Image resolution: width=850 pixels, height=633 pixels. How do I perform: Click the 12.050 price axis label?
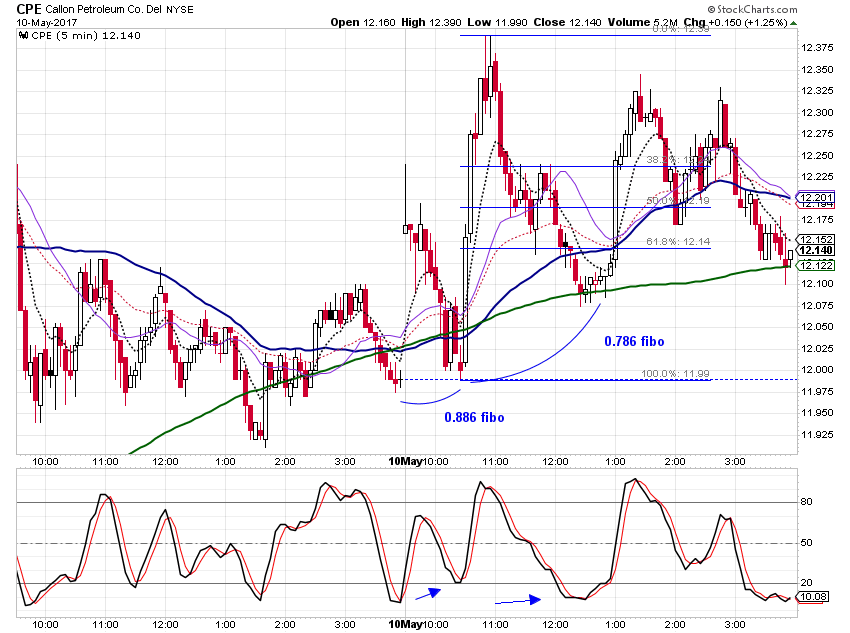pyautogui.click(x=817, y=327)
